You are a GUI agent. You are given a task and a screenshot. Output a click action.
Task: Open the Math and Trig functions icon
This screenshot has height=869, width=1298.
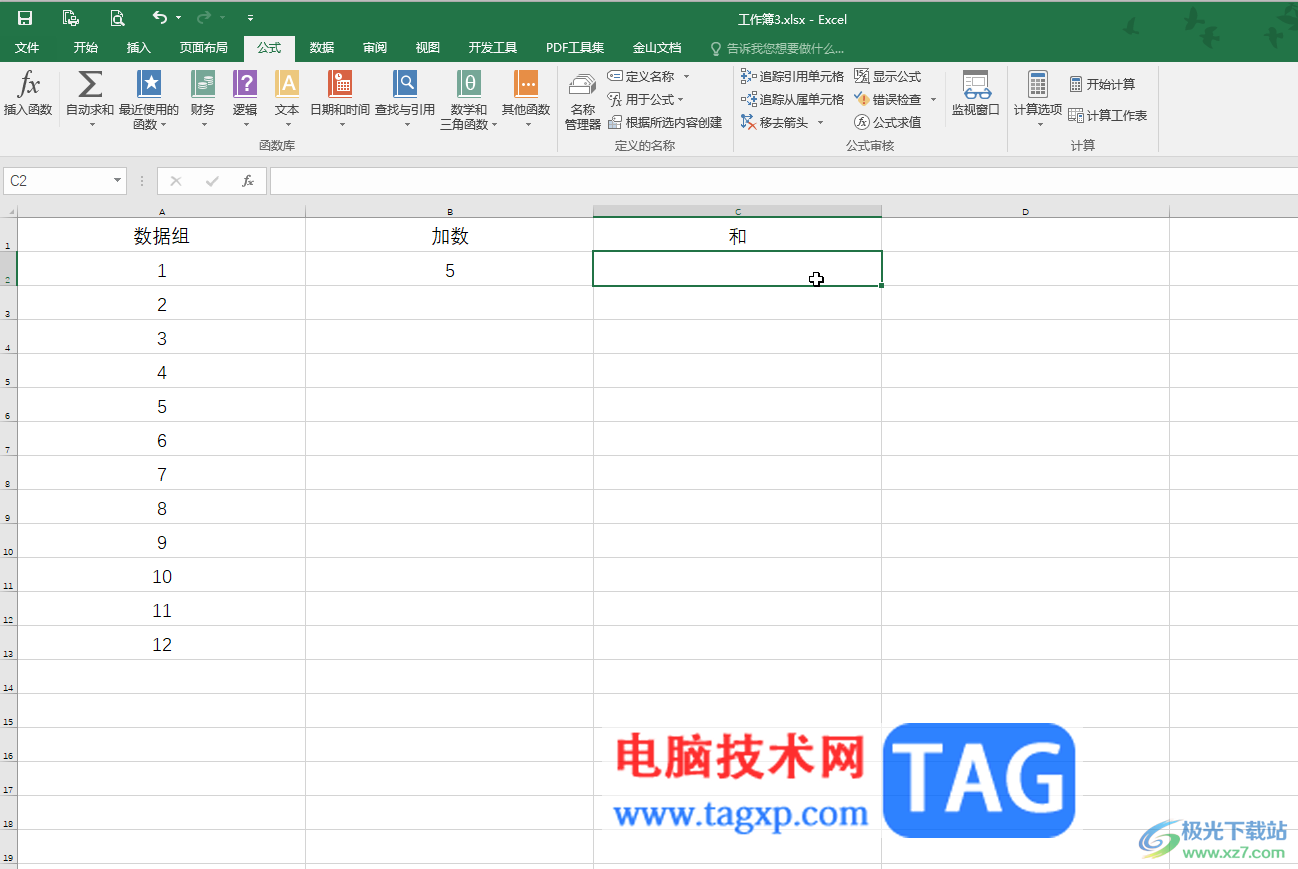tap(469, 85)
